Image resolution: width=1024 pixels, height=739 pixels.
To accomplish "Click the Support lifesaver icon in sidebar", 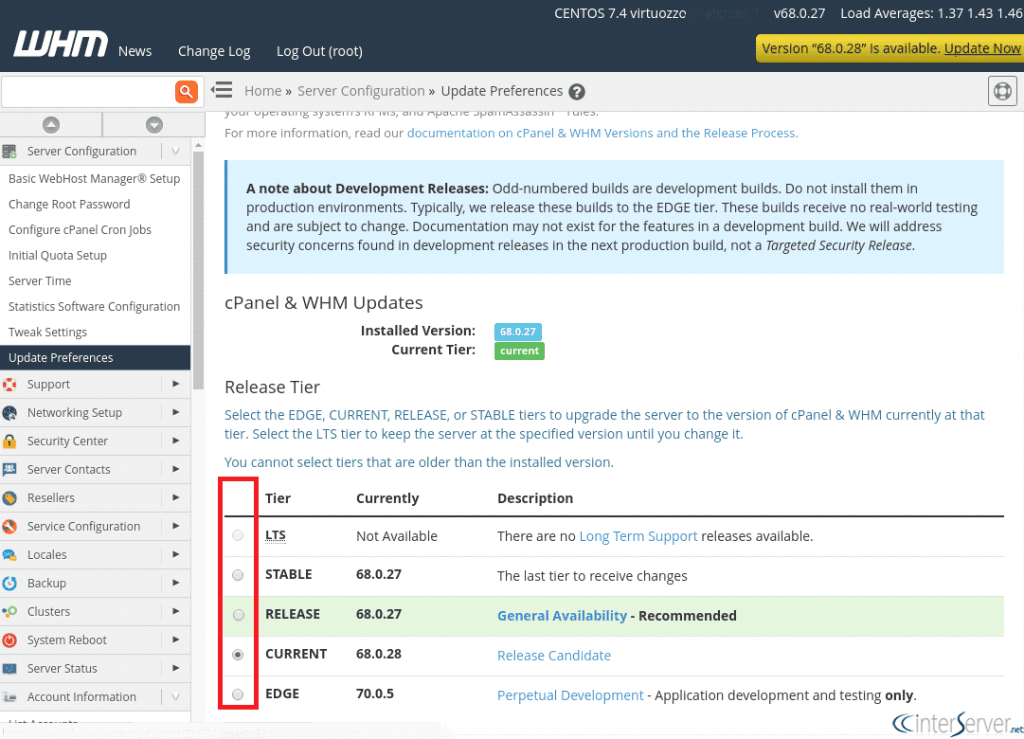I will click(x=9, y=385).
